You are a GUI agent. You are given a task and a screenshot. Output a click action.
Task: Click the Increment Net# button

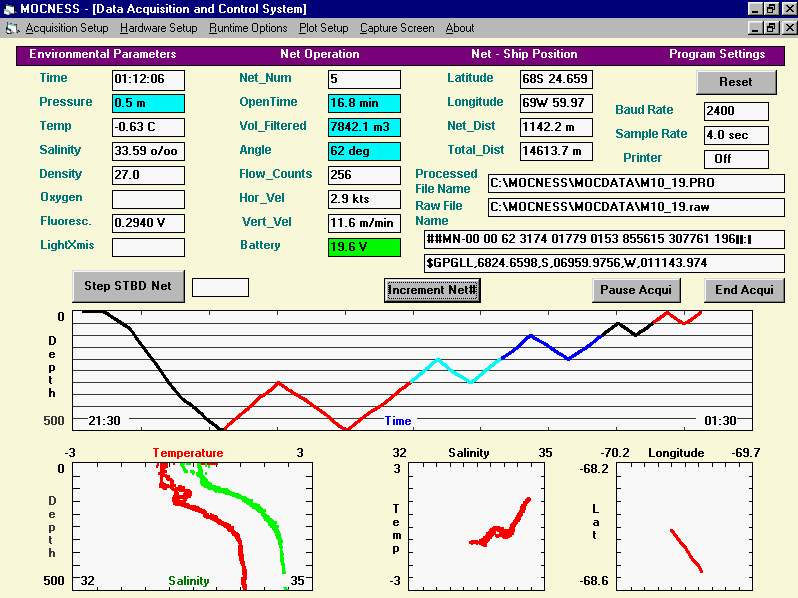pos(432,290)
